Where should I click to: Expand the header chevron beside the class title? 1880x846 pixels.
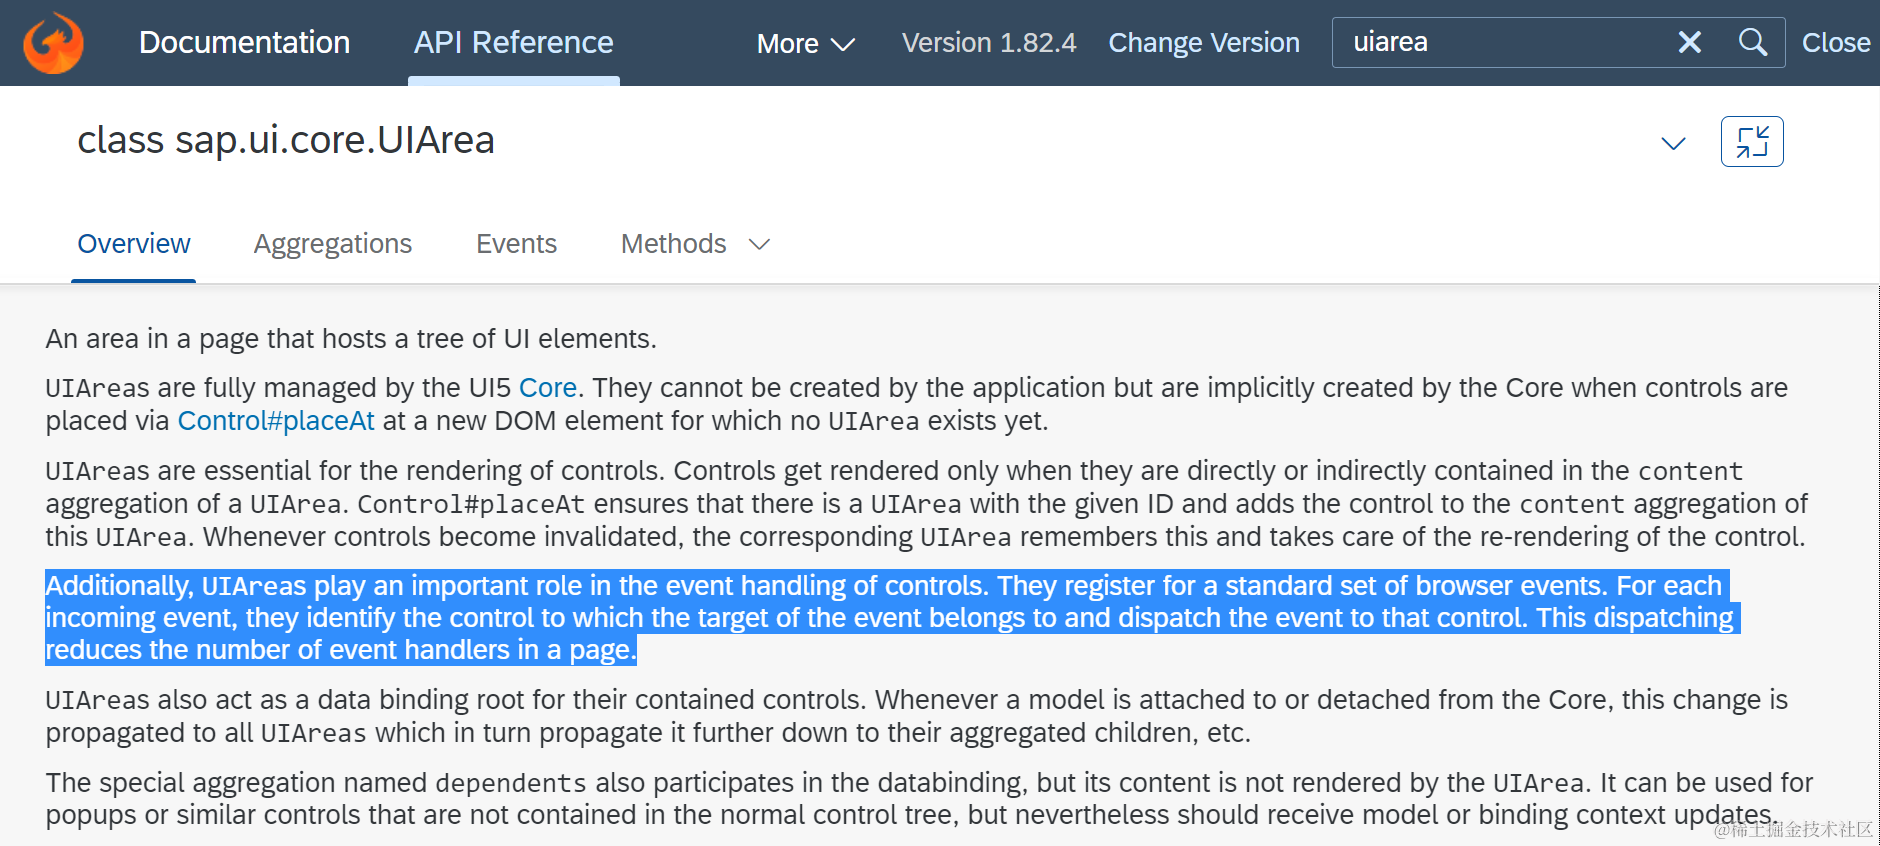click(1673, 143)
